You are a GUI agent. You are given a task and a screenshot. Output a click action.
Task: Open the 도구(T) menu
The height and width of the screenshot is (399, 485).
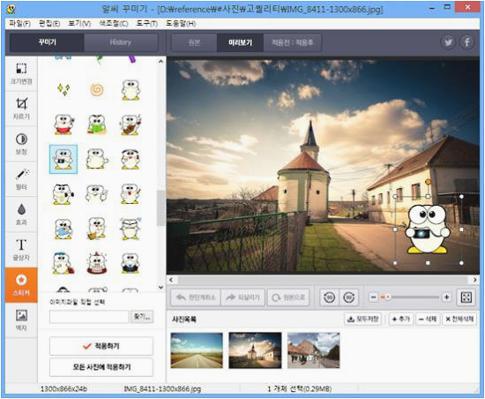pos(147,23)
